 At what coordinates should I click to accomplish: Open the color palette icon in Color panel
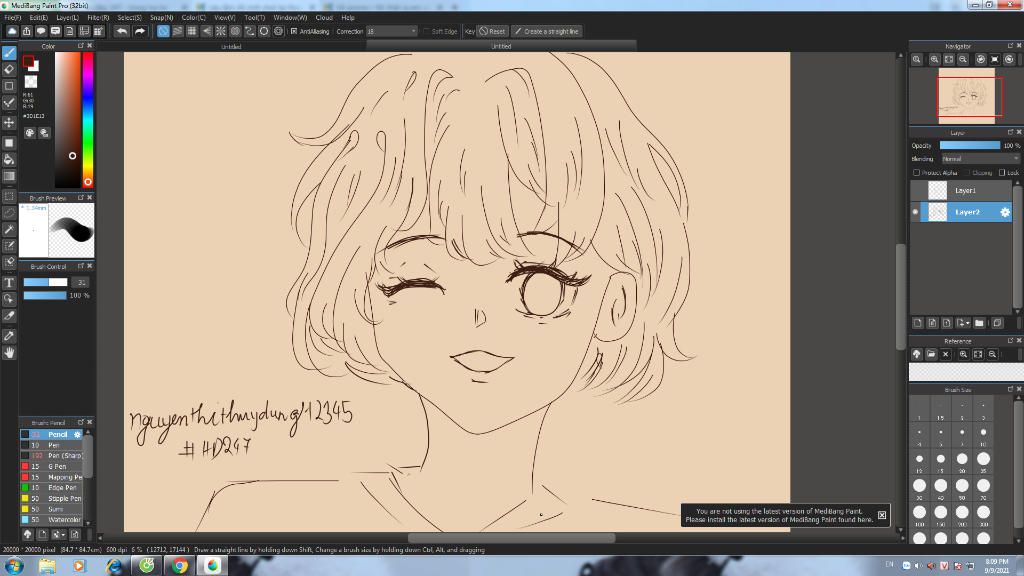pos(30,133)
